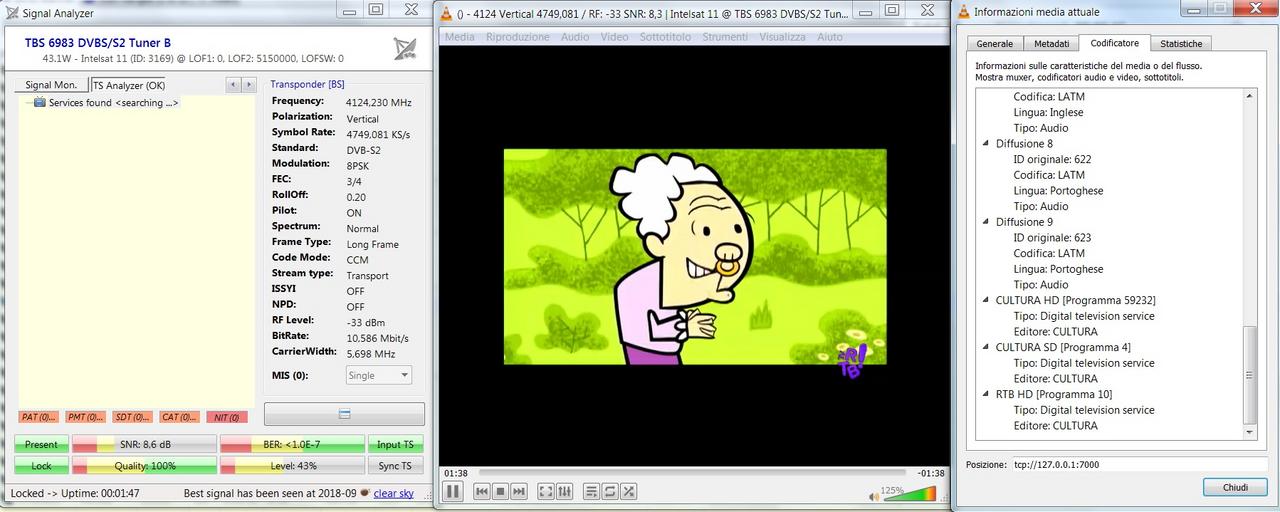The image size is (1280, 512).
Task: Open the Aiuto menu
Action: tap(830, 37)
